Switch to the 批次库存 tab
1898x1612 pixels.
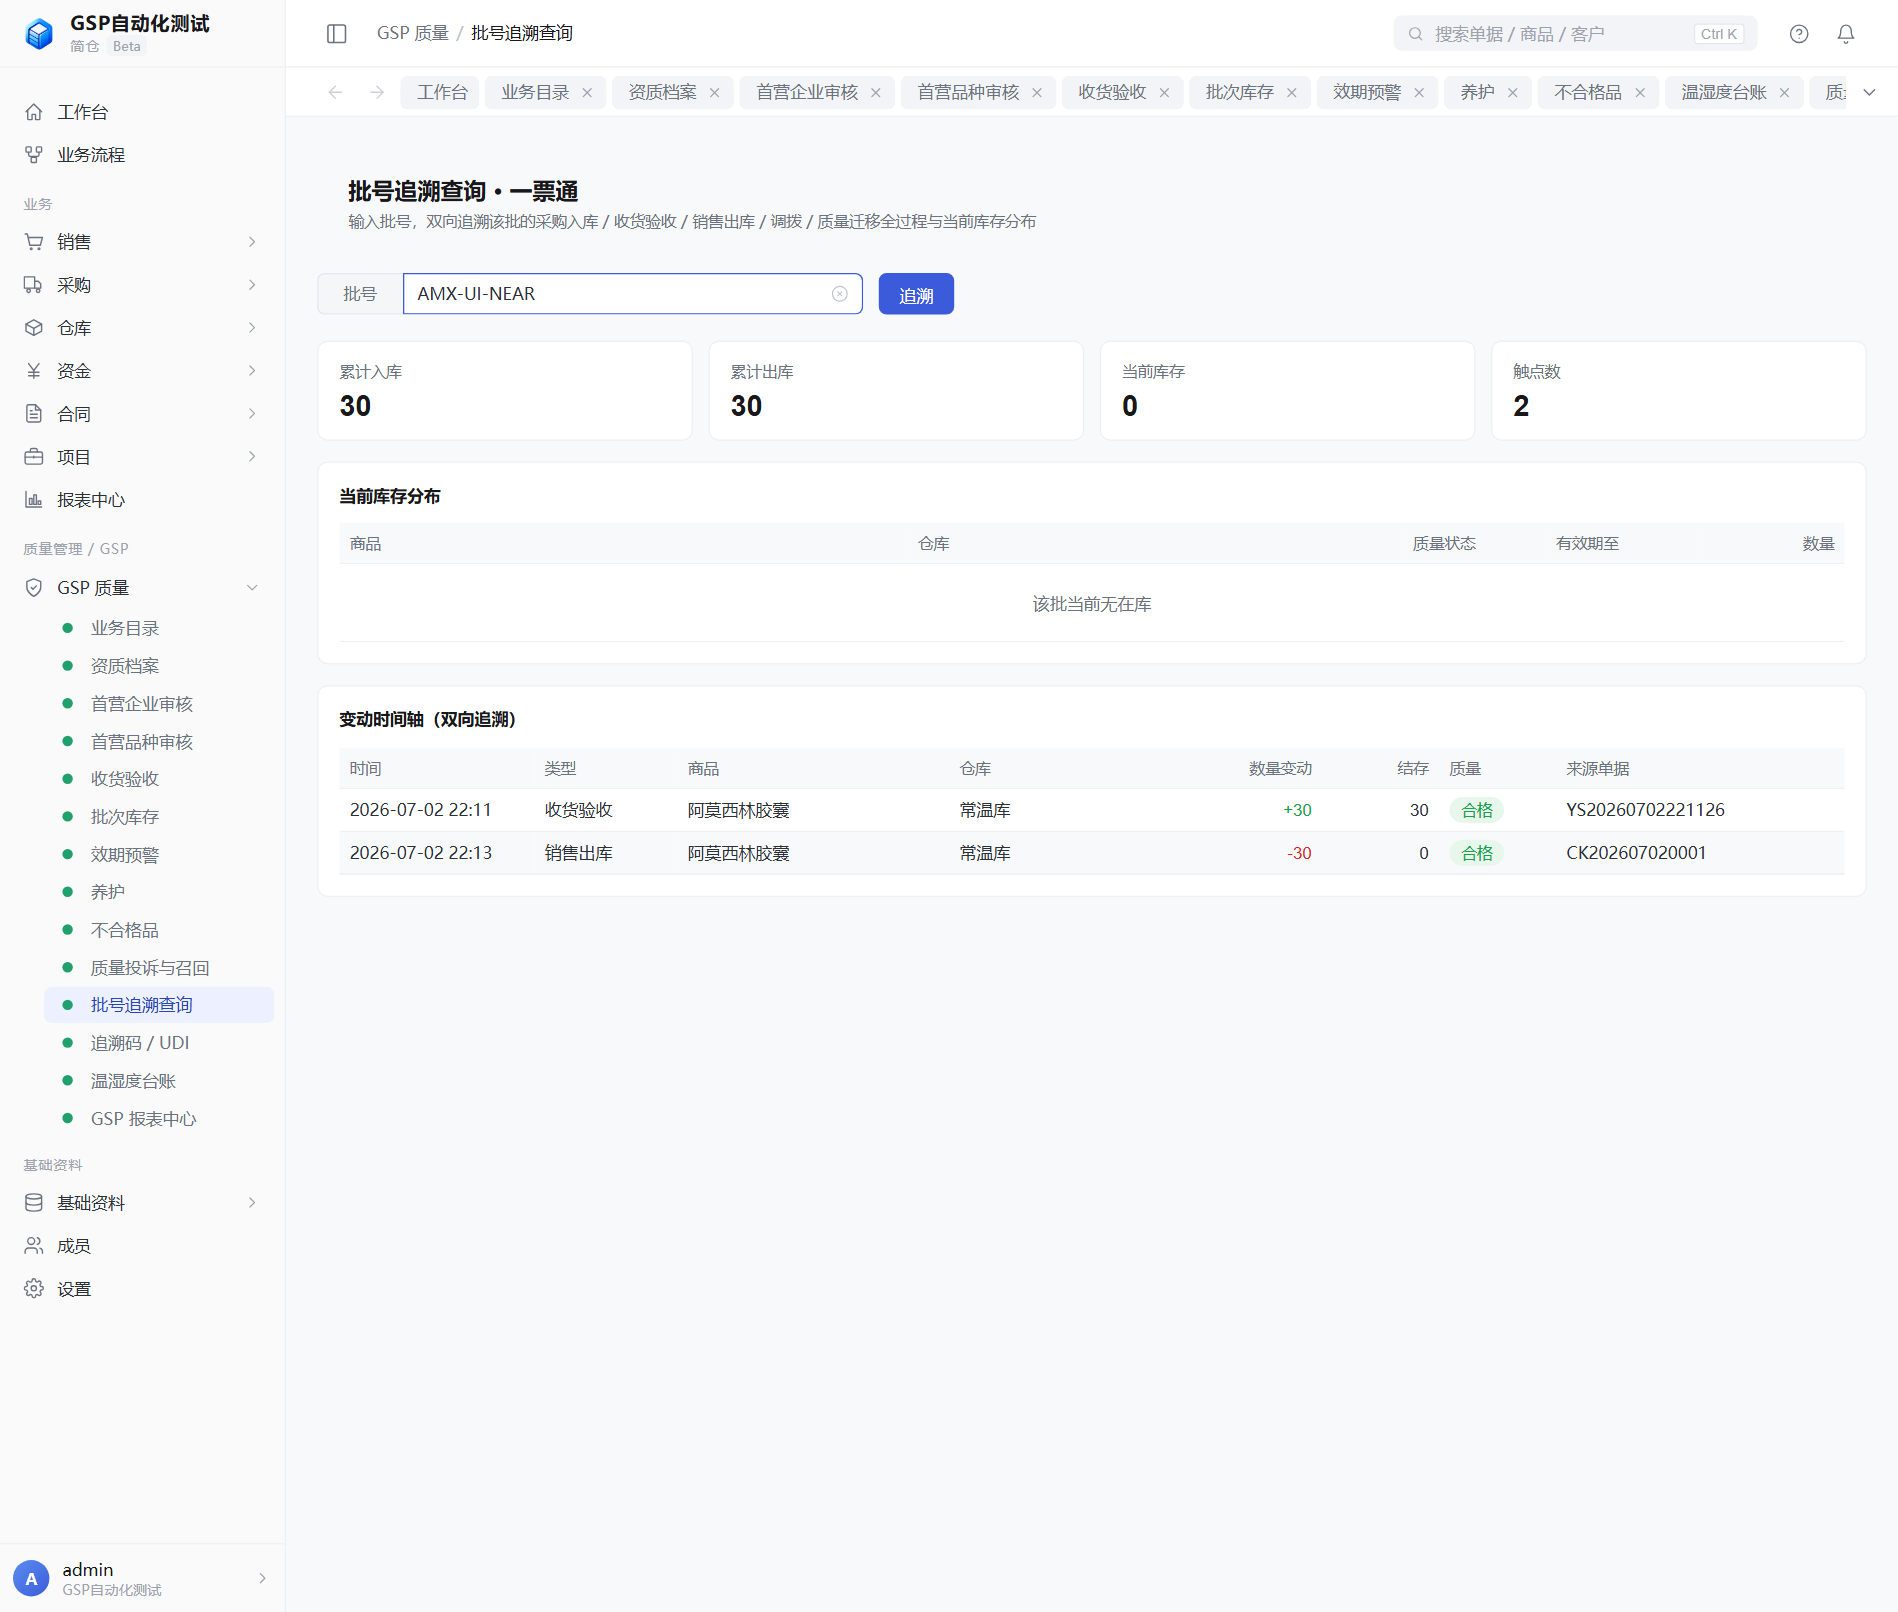(x=1239, y=92)
